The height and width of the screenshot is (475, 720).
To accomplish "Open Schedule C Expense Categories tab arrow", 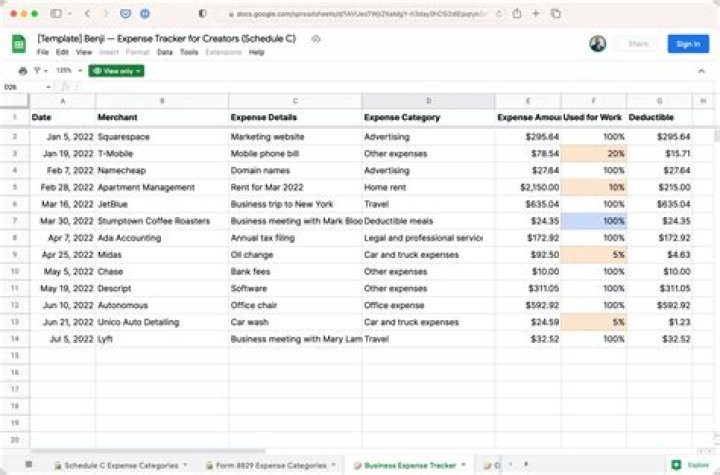I will click(187, 465).
